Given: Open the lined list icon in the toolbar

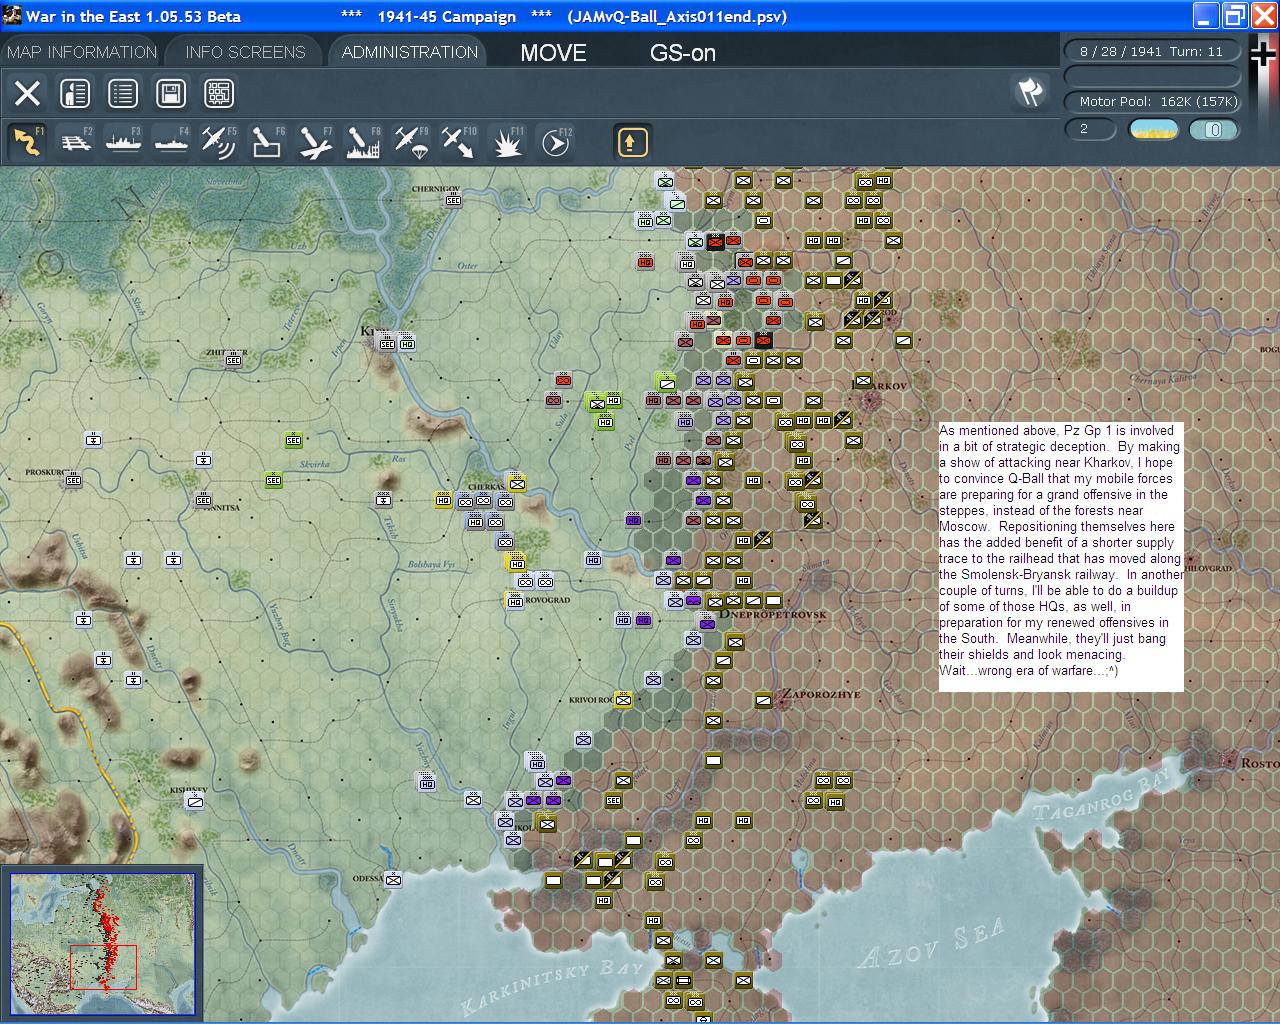Looking at the screenshot, I should 123,93.
